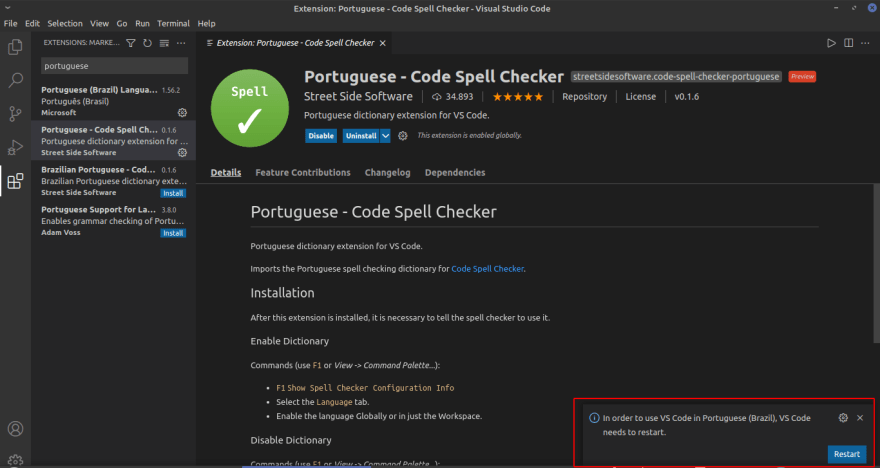This screenshot has width=880, height=468.
Task: Select the Extensions view icon
Action: coord(15,181)
